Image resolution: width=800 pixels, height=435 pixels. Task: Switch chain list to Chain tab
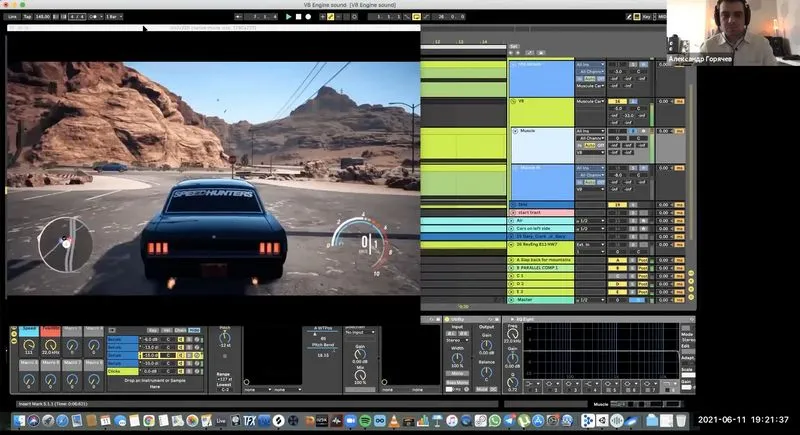181,330
